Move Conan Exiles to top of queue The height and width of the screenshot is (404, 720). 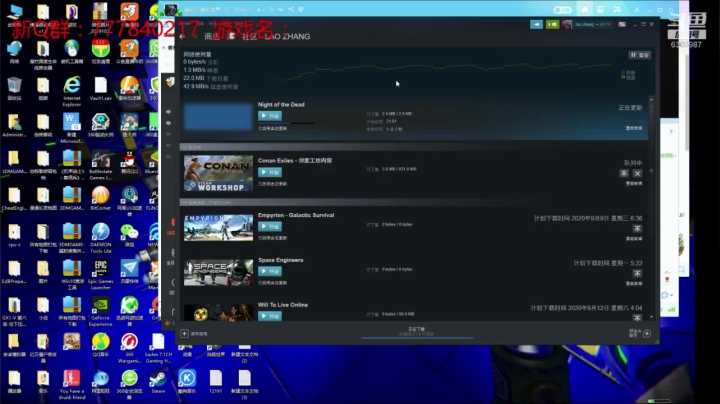(624, 173)
